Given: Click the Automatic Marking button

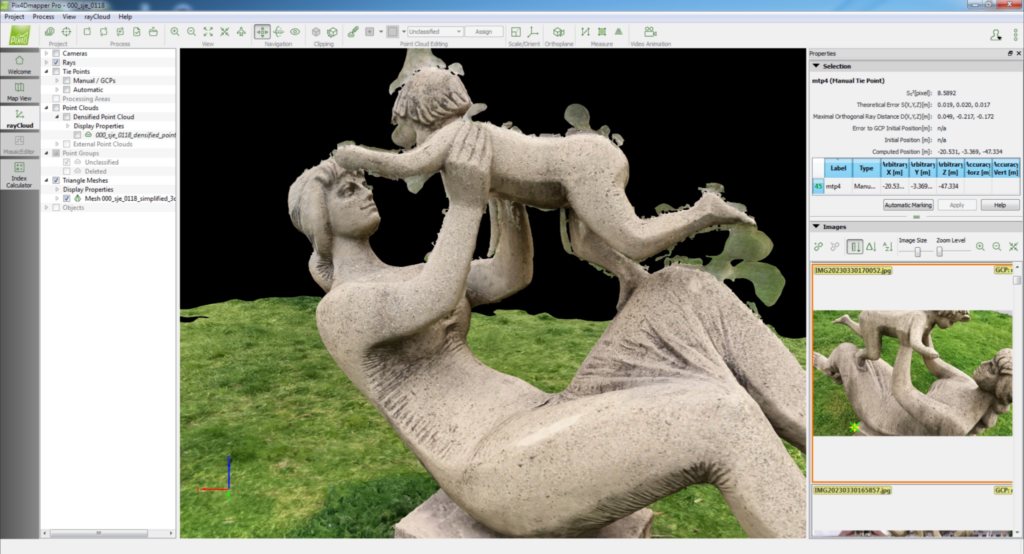Looking at the screenshot, I should [908, 204].
